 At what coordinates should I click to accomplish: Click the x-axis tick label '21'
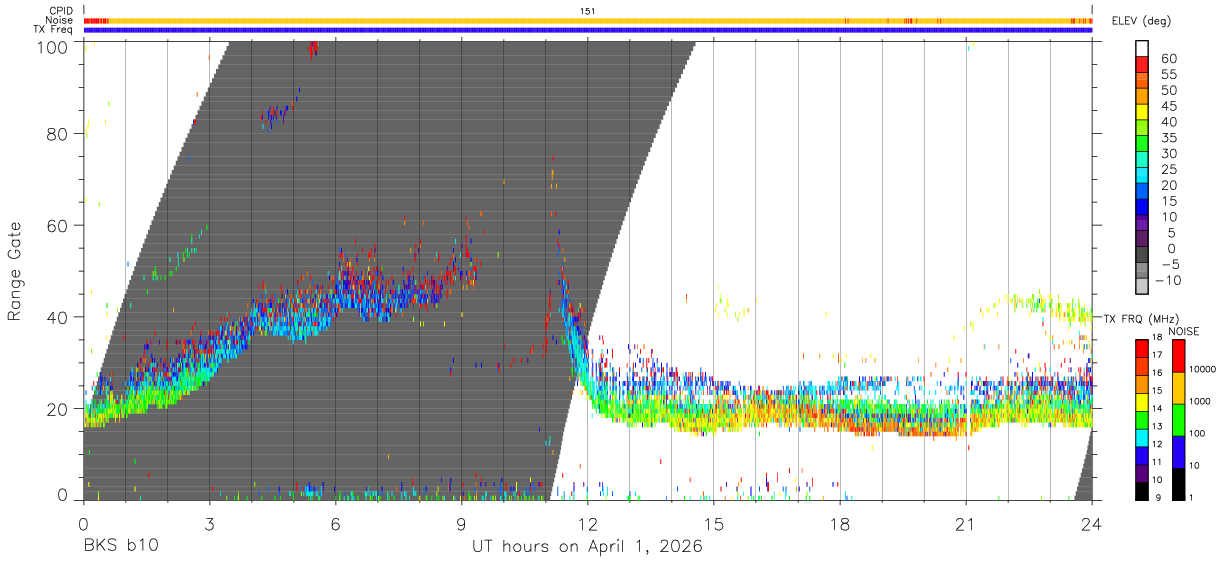(x=966, y=522)
